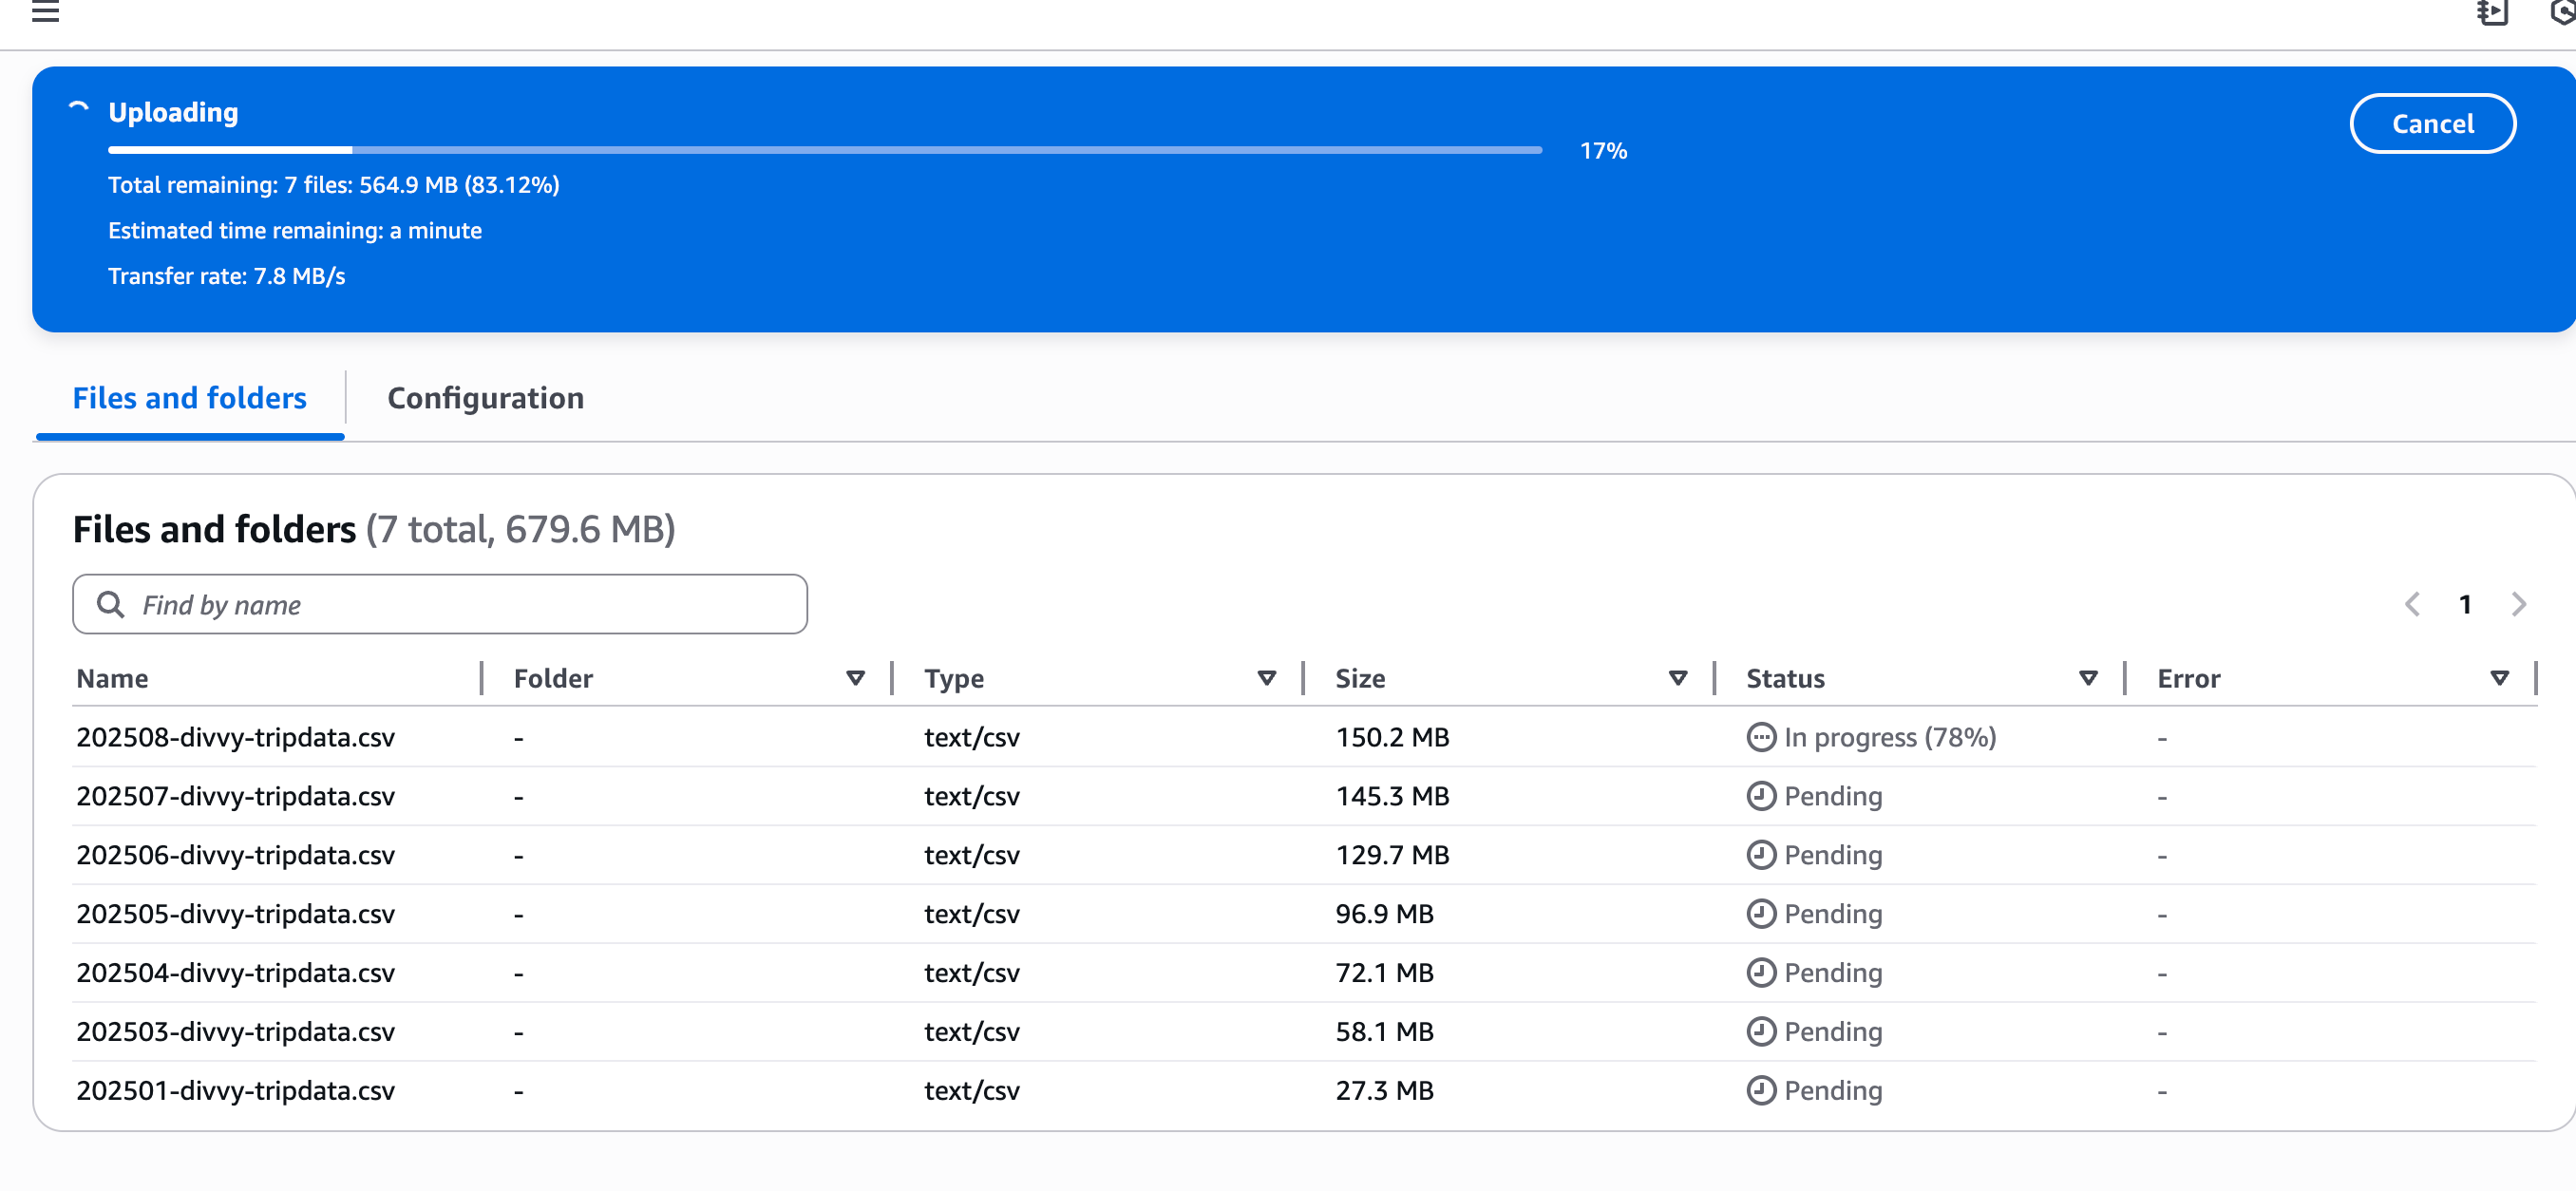Image resolution: width=2576 pixels, height=1191 pixels.
Task: Click page number 1
Action: pyautogui.click(x=2465, y=604)
